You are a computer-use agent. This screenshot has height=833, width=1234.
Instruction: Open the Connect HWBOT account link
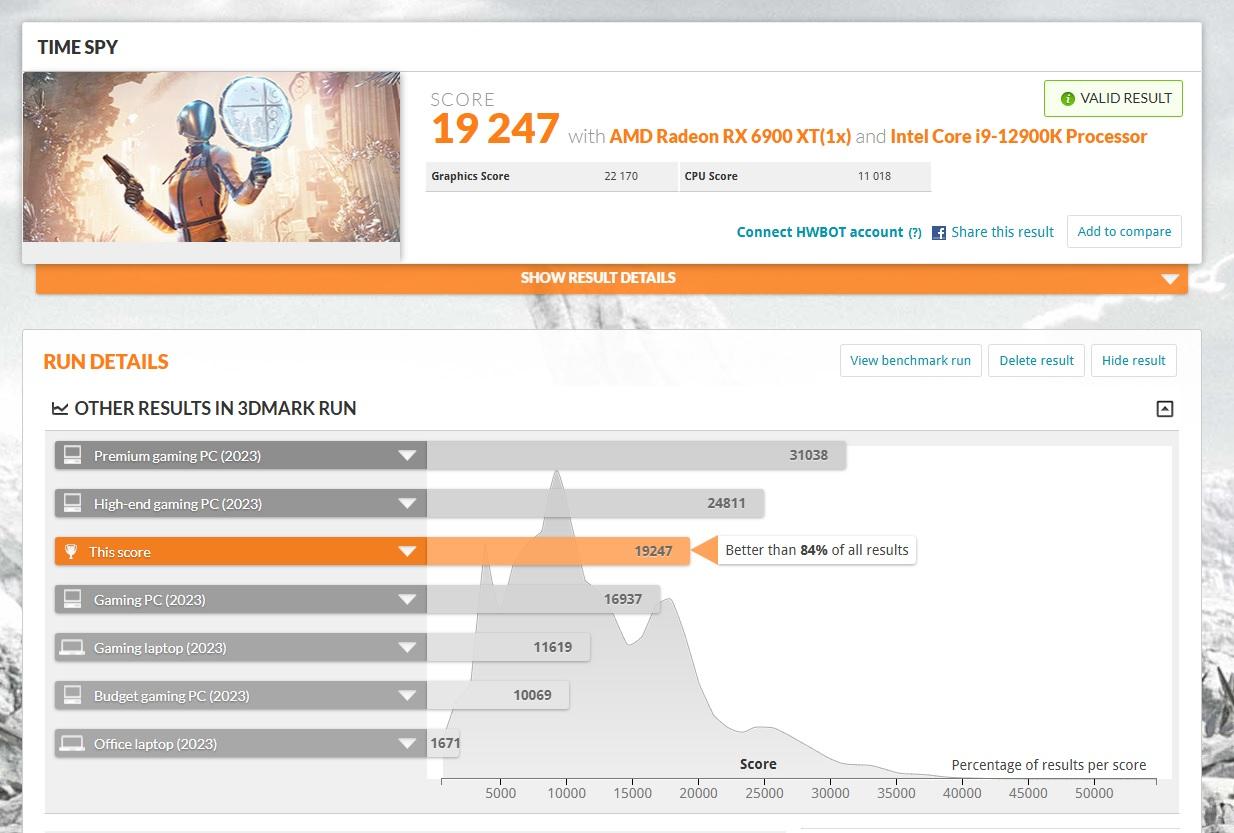pyautogui.click(x=819, y=232)
